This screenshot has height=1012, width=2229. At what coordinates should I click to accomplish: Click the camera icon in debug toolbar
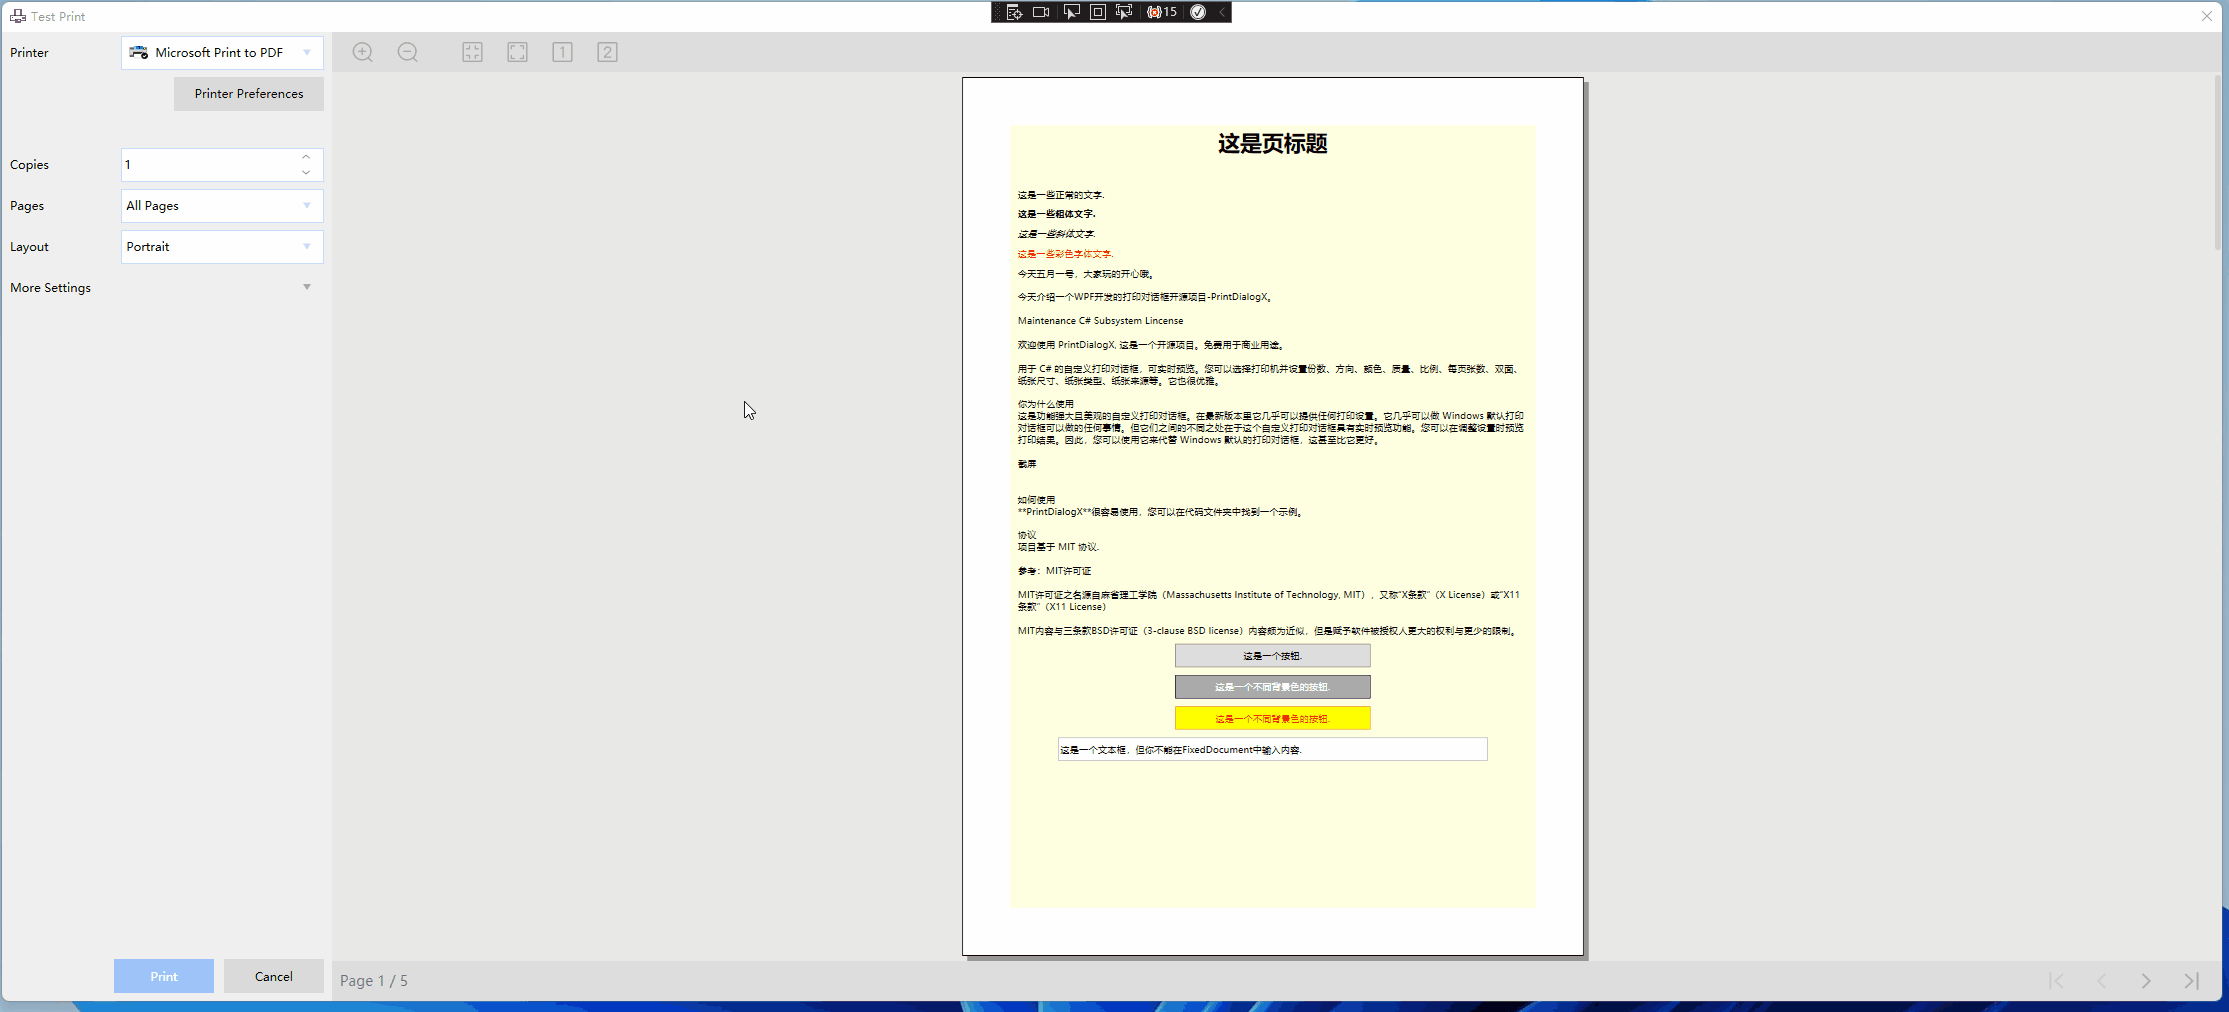[x=1041, y=12]
